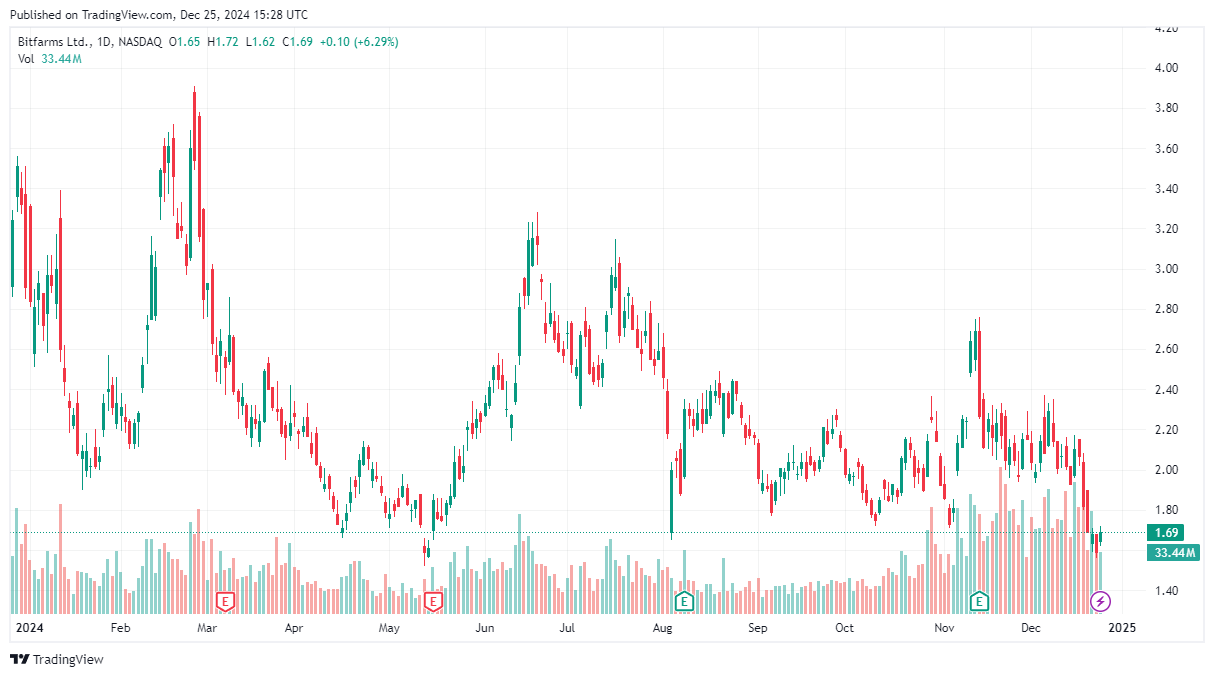1214x677 pixels.
Task: Click the Jul label on the time axis
Action: [567, 628]
